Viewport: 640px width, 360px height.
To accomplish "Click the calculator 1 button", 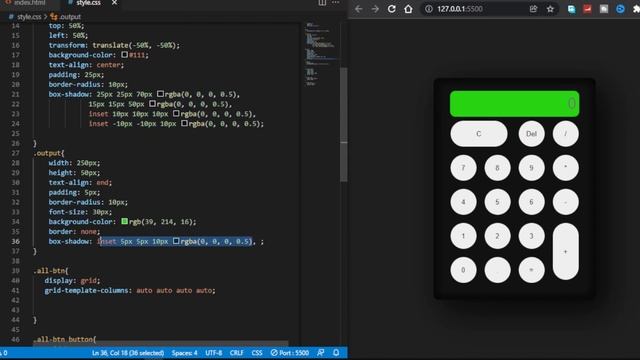I will point(463,236).
